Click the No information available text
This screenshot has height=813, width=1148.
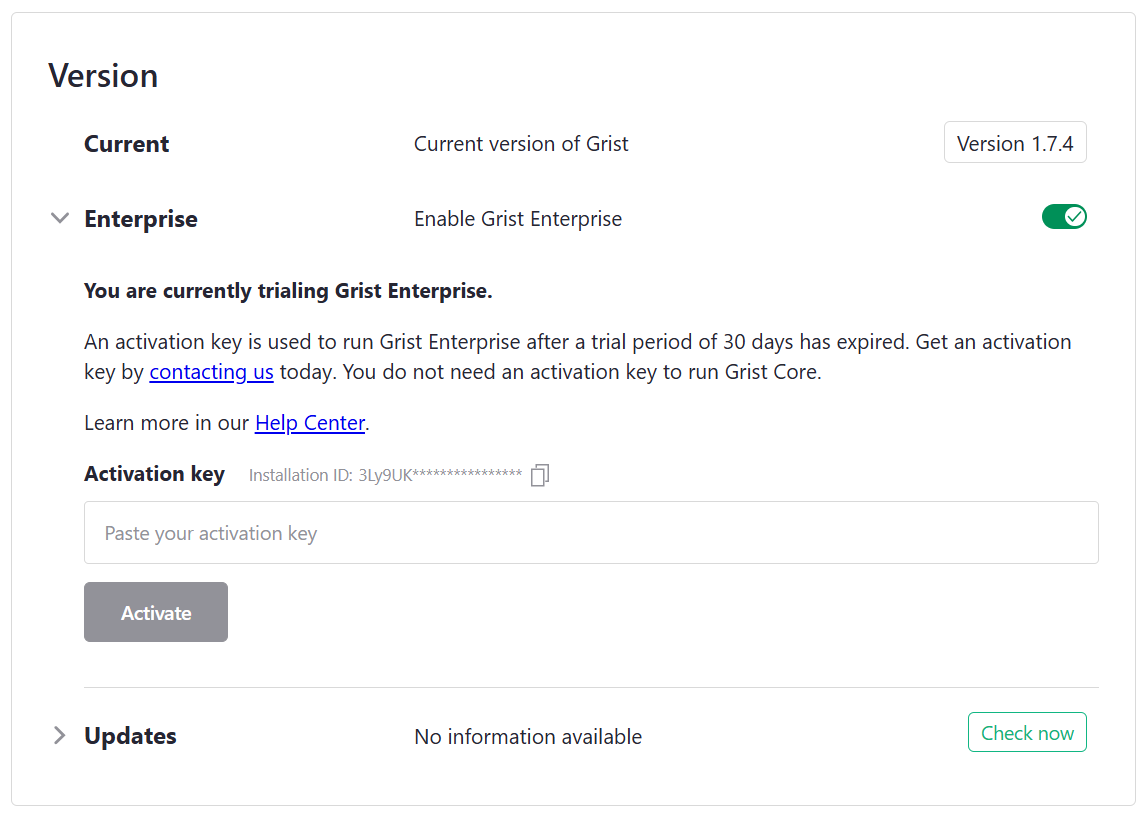pyautogui.click(x=528, y=737)
